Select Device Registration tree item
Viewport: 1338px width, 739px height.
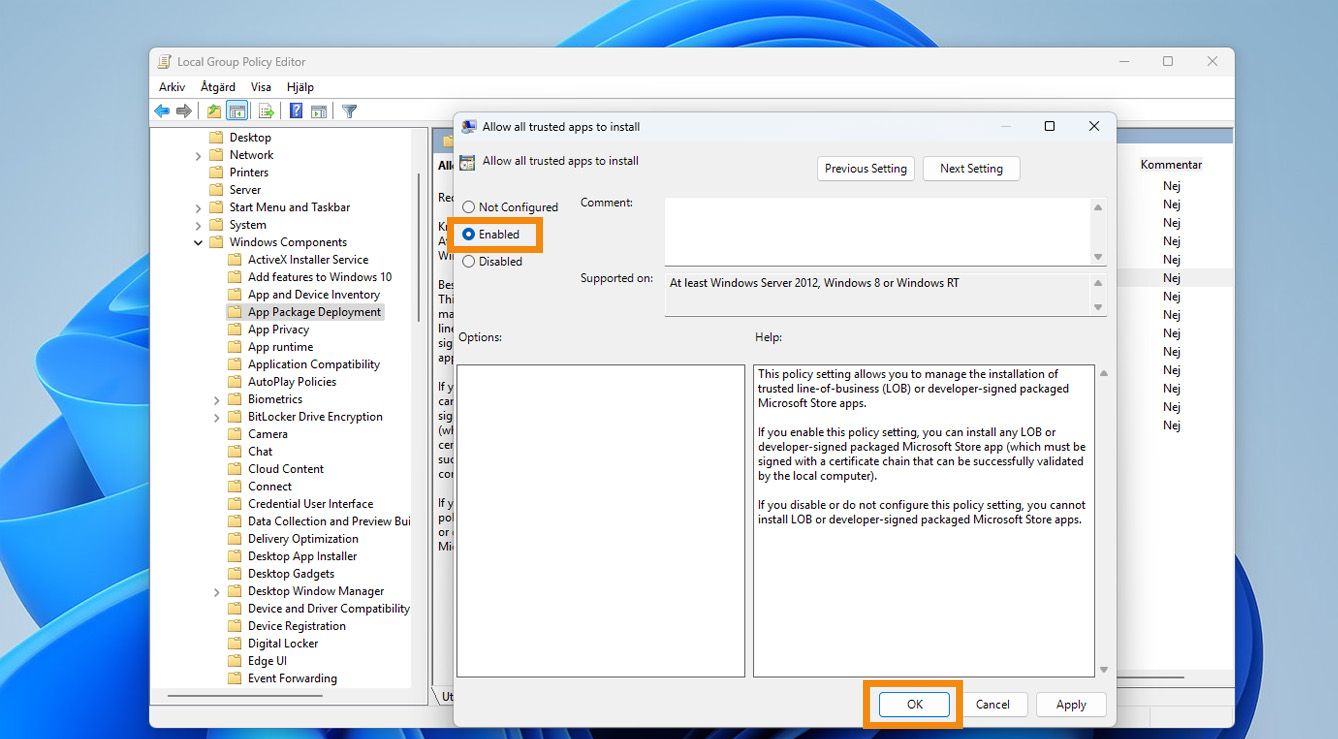click(x=297, y=626)
